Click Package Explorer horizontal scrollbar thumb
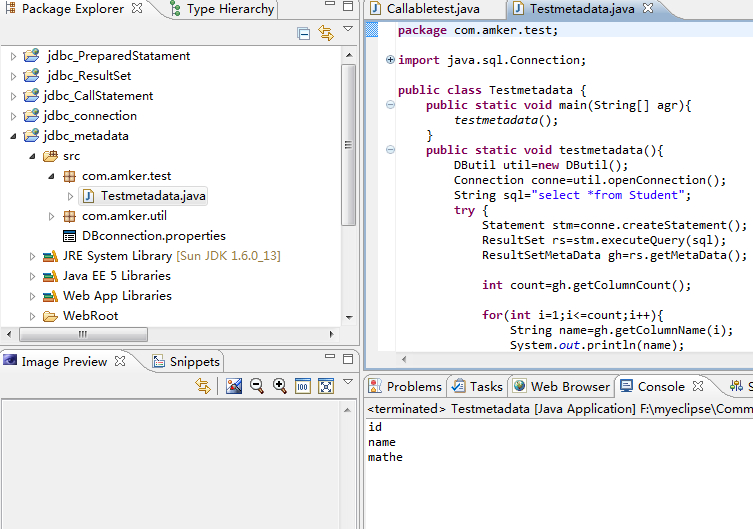 click(x=83, y=334)
